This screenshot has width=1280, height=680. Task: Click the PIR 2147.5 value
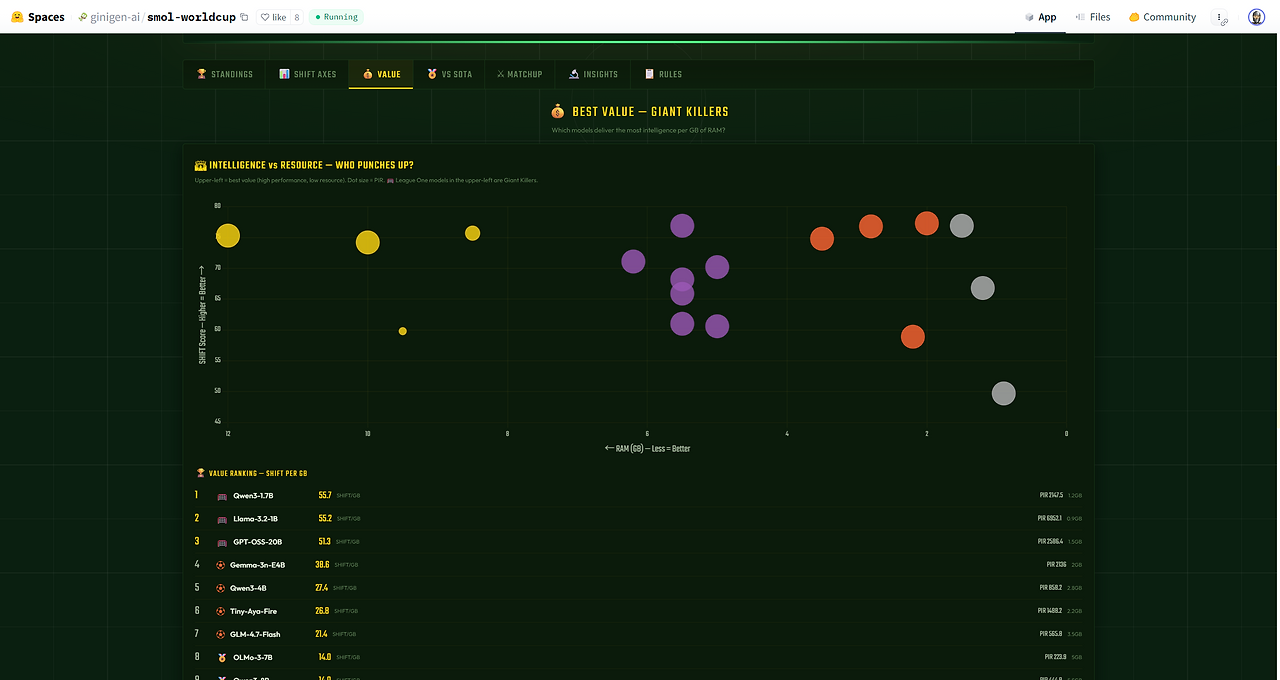[x=1051, y=496]
